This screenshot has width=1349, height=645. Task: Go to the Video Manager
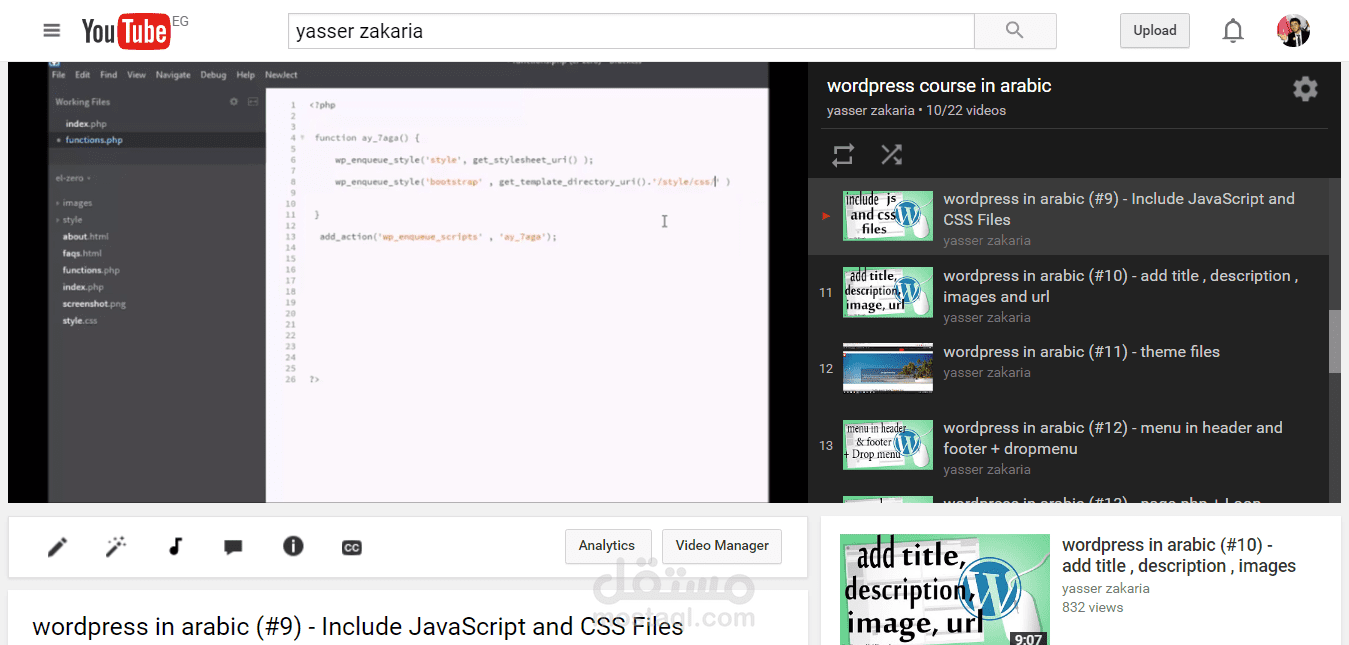tap(721, 546)
